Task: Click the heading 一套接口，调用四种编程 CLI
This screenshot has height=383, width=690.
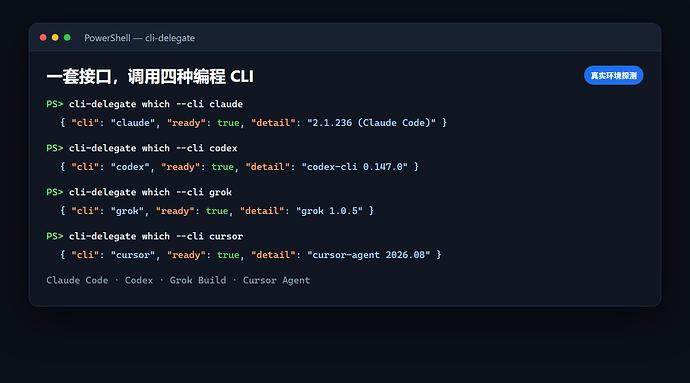Action: [x=150, y=77]
